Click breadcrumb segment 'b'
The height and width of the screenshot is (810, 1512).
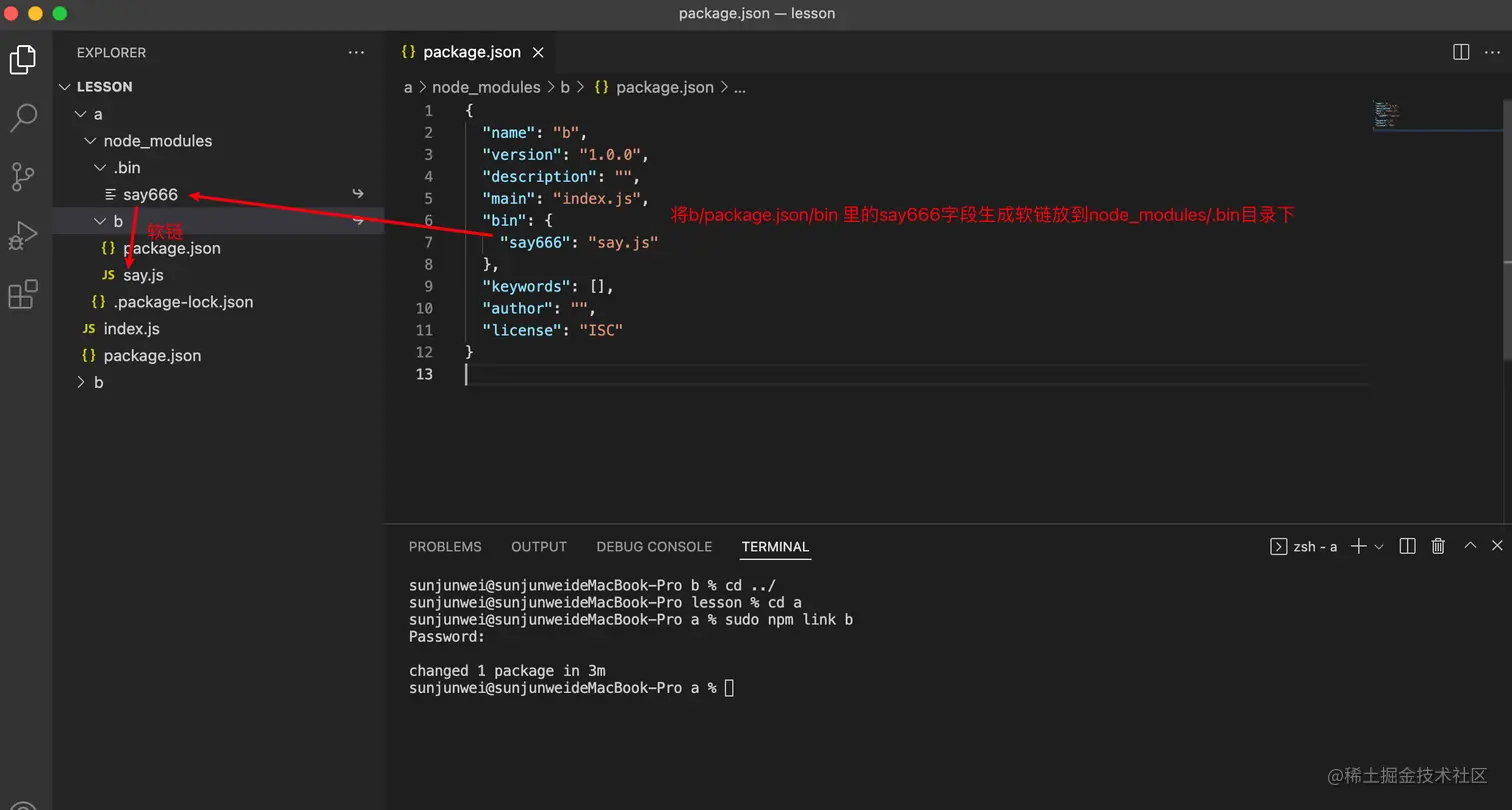click(565, 87)
